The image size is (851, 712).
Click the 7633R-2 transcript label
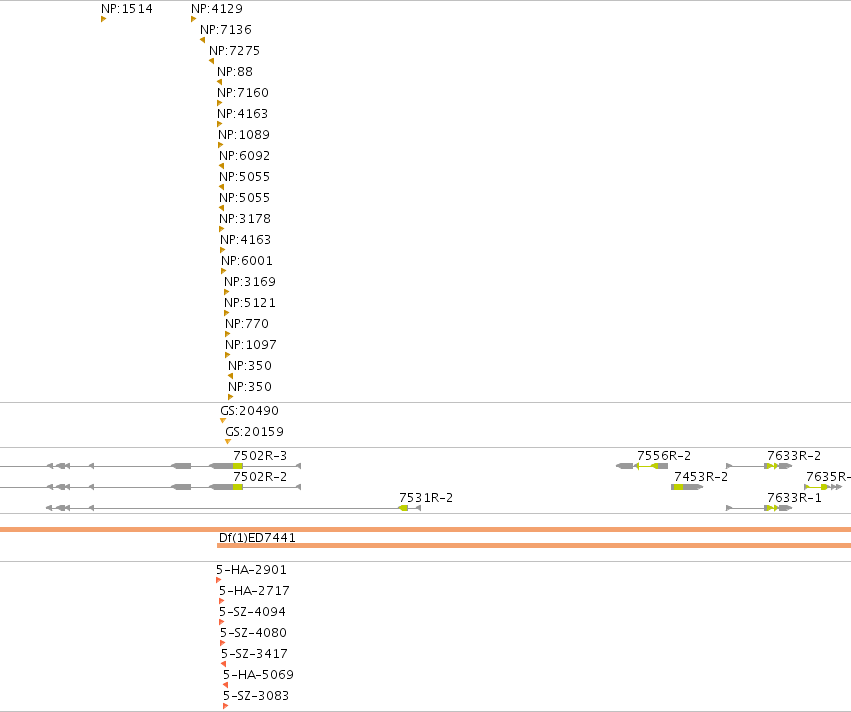coord(794,456)
